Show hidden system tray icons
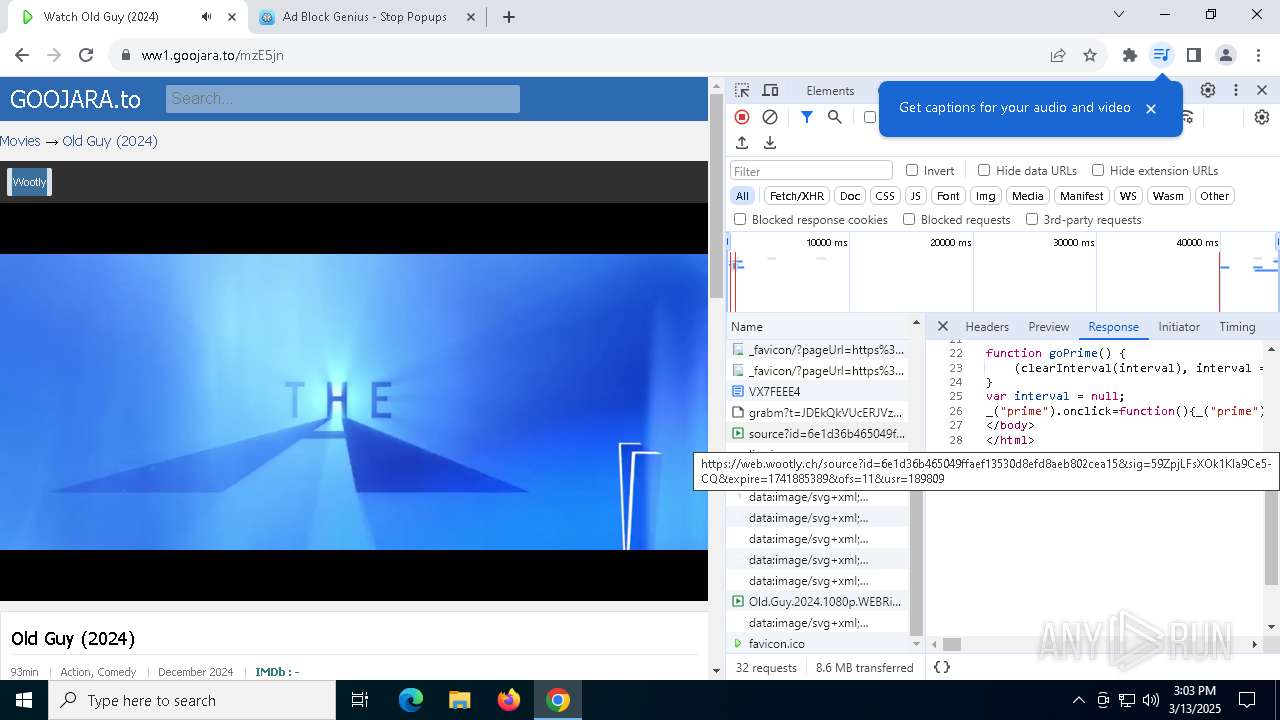The width and height of the screenshot is (1280, 720). pos(1078,700)
